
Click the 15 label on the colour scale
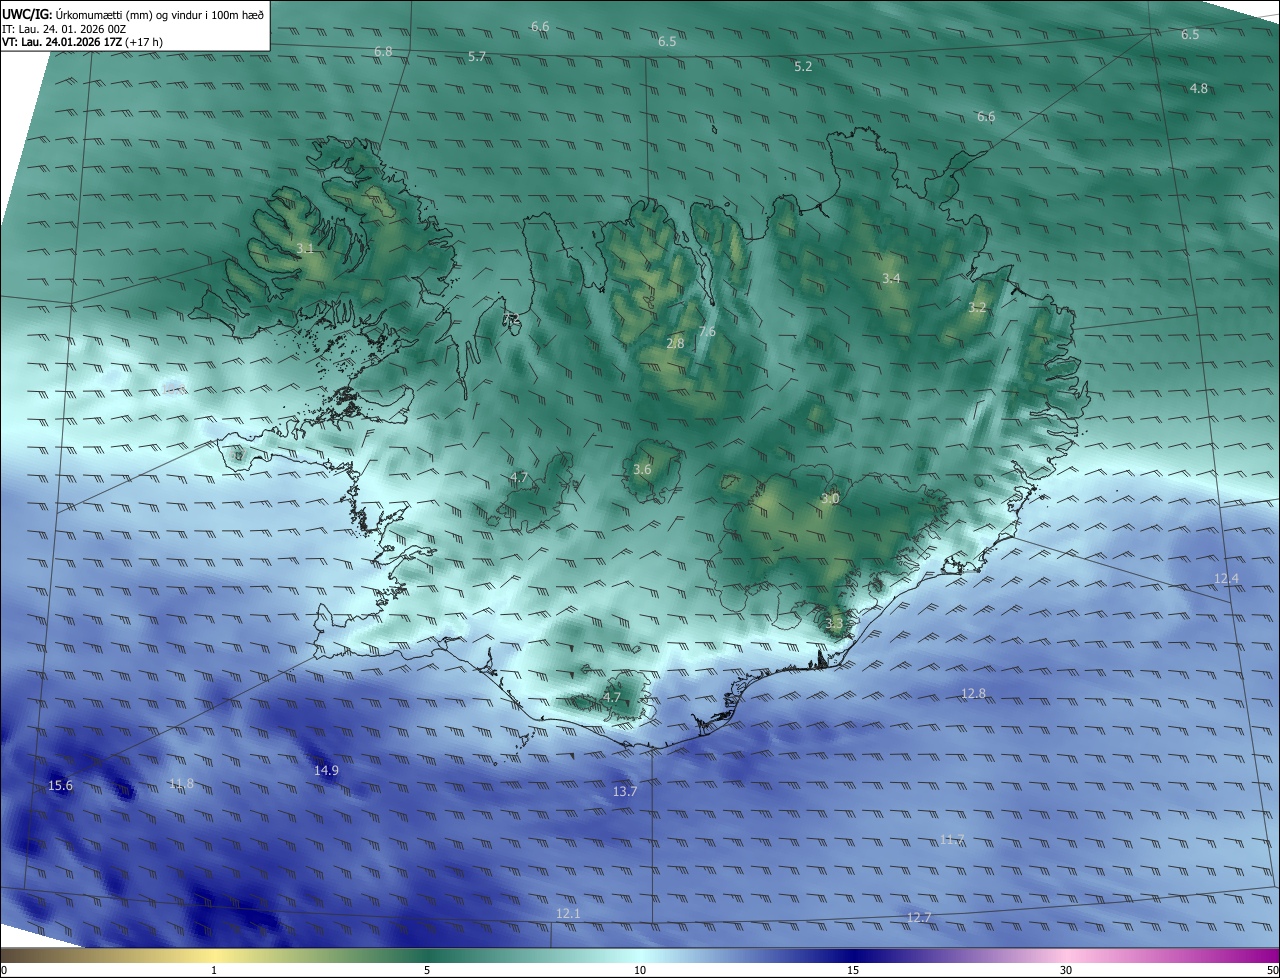click(x=853, y=971)
